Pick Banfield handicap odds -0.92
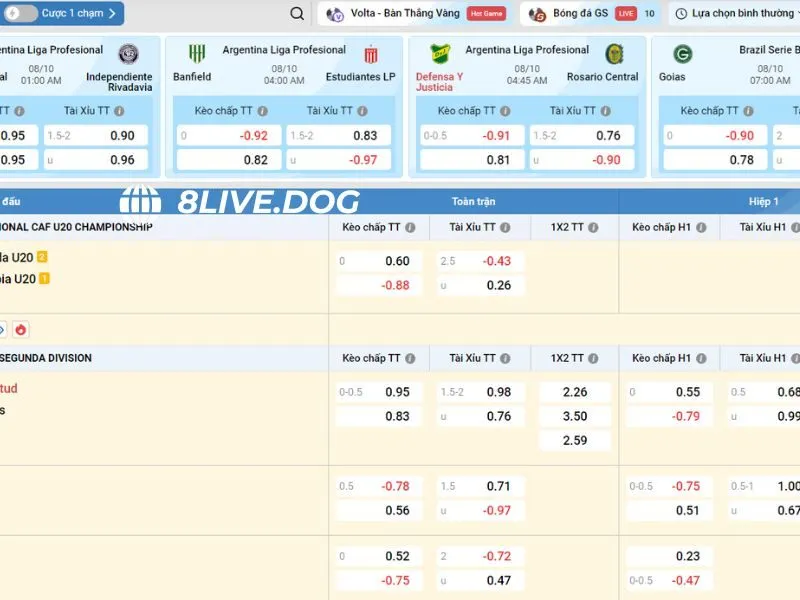The image size is (800, 600). (x=229, y=136)
